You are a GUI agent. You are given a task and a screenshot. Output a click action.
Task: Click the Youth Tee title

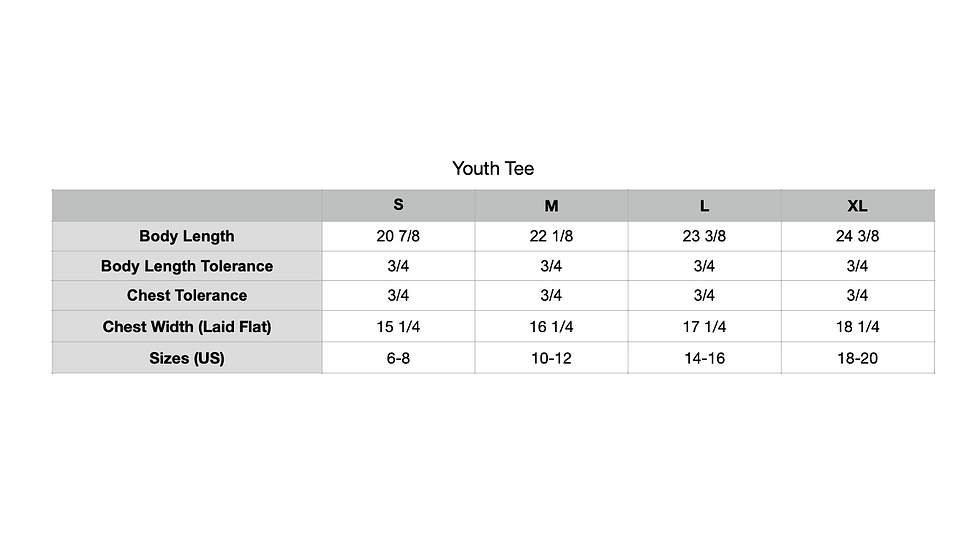(493, 169)
